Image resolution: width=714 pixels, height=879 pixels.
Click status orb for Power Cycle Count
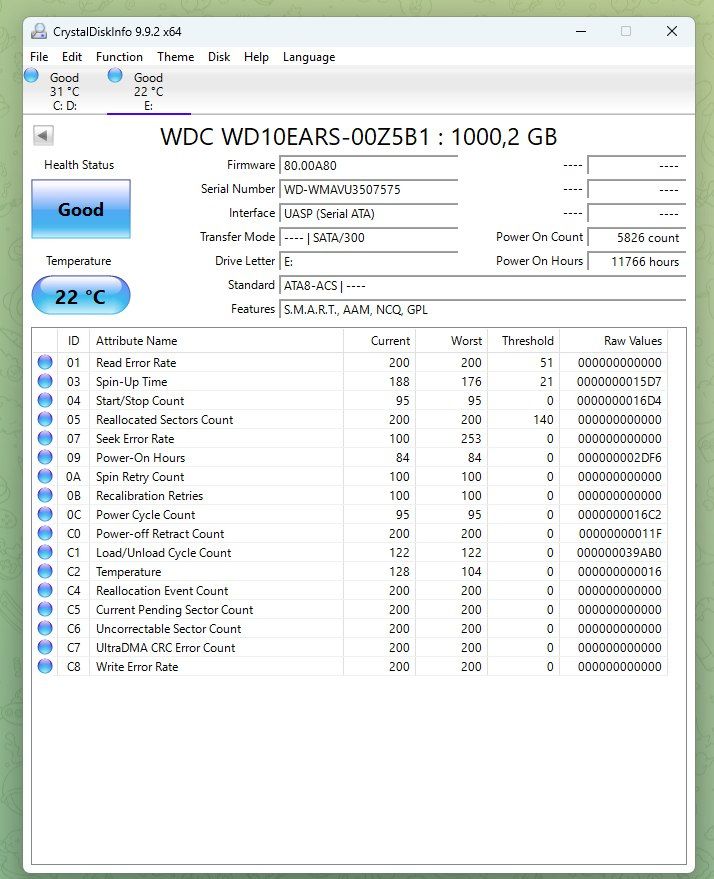(x=45, y=514)
